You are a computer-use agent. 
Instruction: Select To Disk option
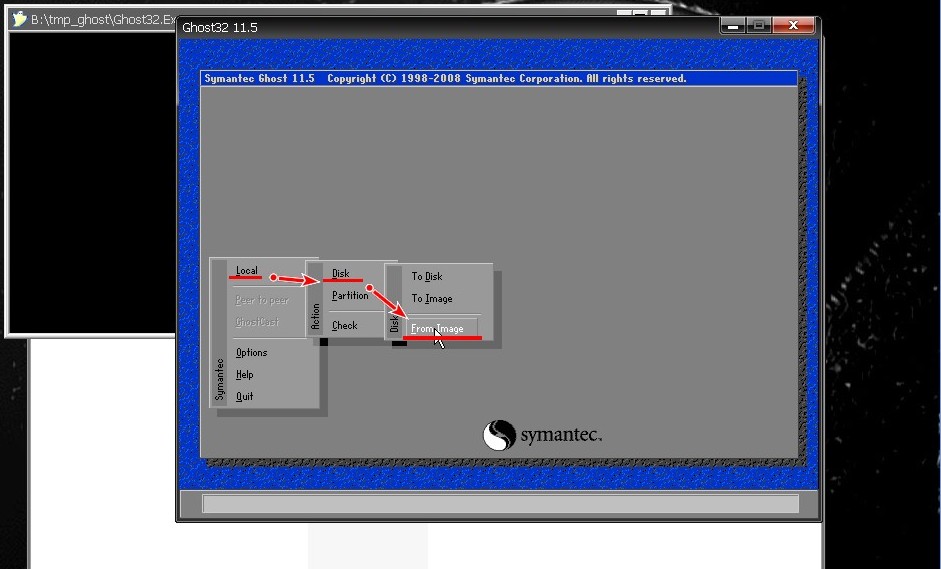coord(427,277)
